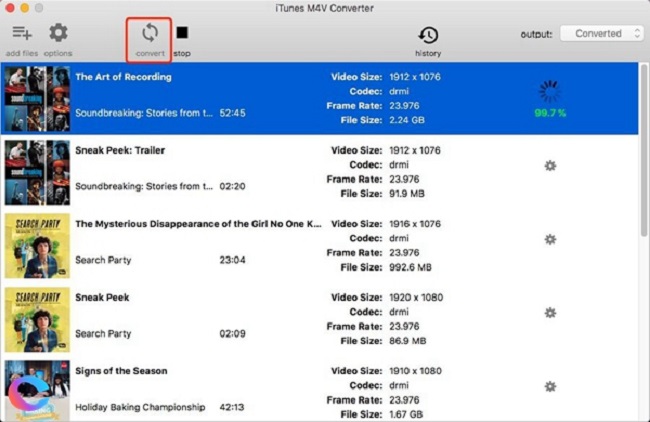Select the Signs of the Season thumbnail
Viewport: 650px width, 422px height.
click(37, 390)
